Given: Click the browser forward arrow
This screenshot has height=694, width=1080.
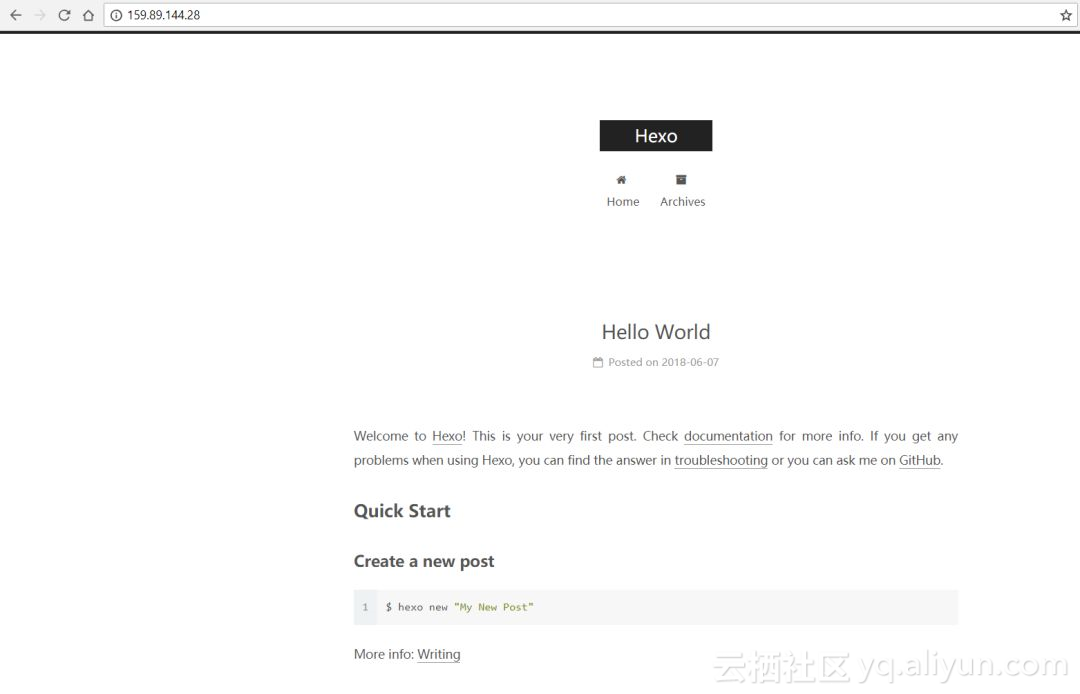Looking at the screenshot, I should point(40,15).
